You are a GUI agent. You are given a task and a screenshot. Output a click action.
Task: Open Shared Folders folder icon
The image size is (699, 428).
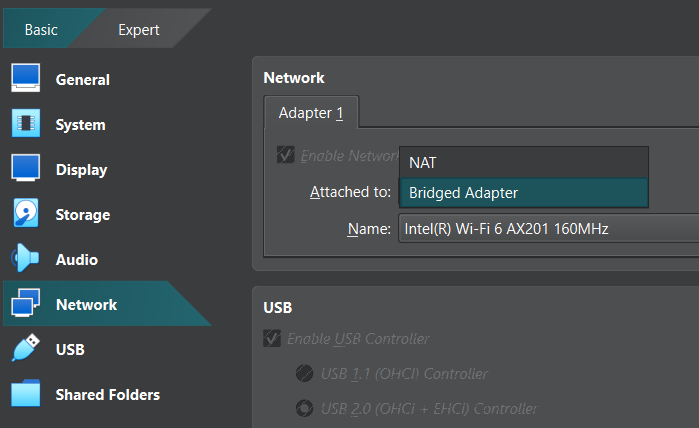click(x=25, y=393)
